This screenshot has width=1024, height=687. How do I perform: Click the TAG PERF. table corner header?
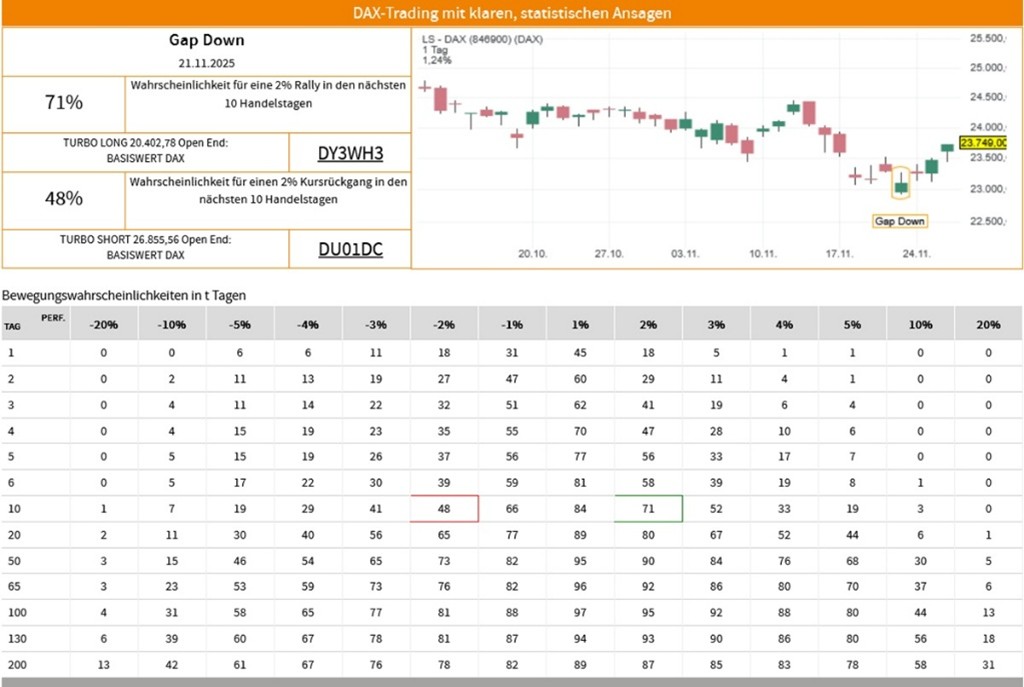[33, 323]
